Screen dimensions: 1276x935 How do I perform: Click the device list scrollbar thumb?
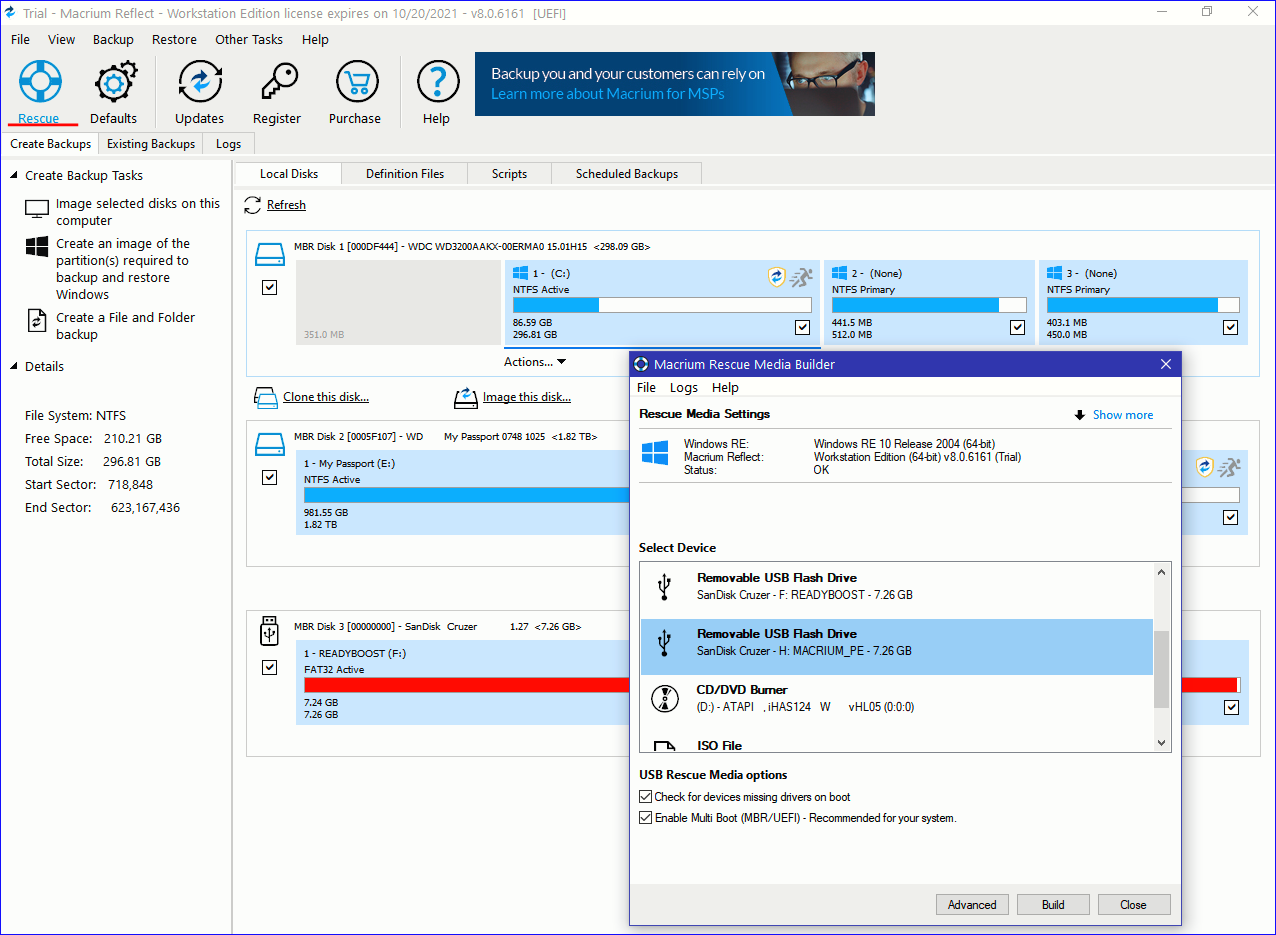[1162, 669]
